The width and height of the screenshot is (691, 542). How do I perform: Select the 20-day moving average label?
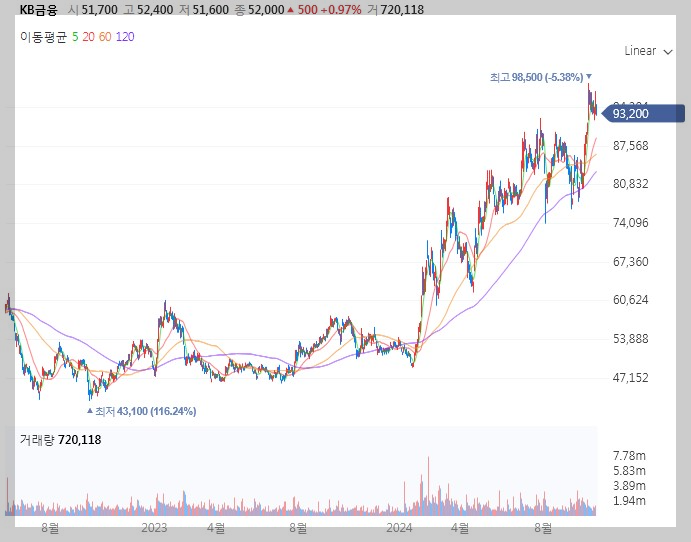click(88, 37)
